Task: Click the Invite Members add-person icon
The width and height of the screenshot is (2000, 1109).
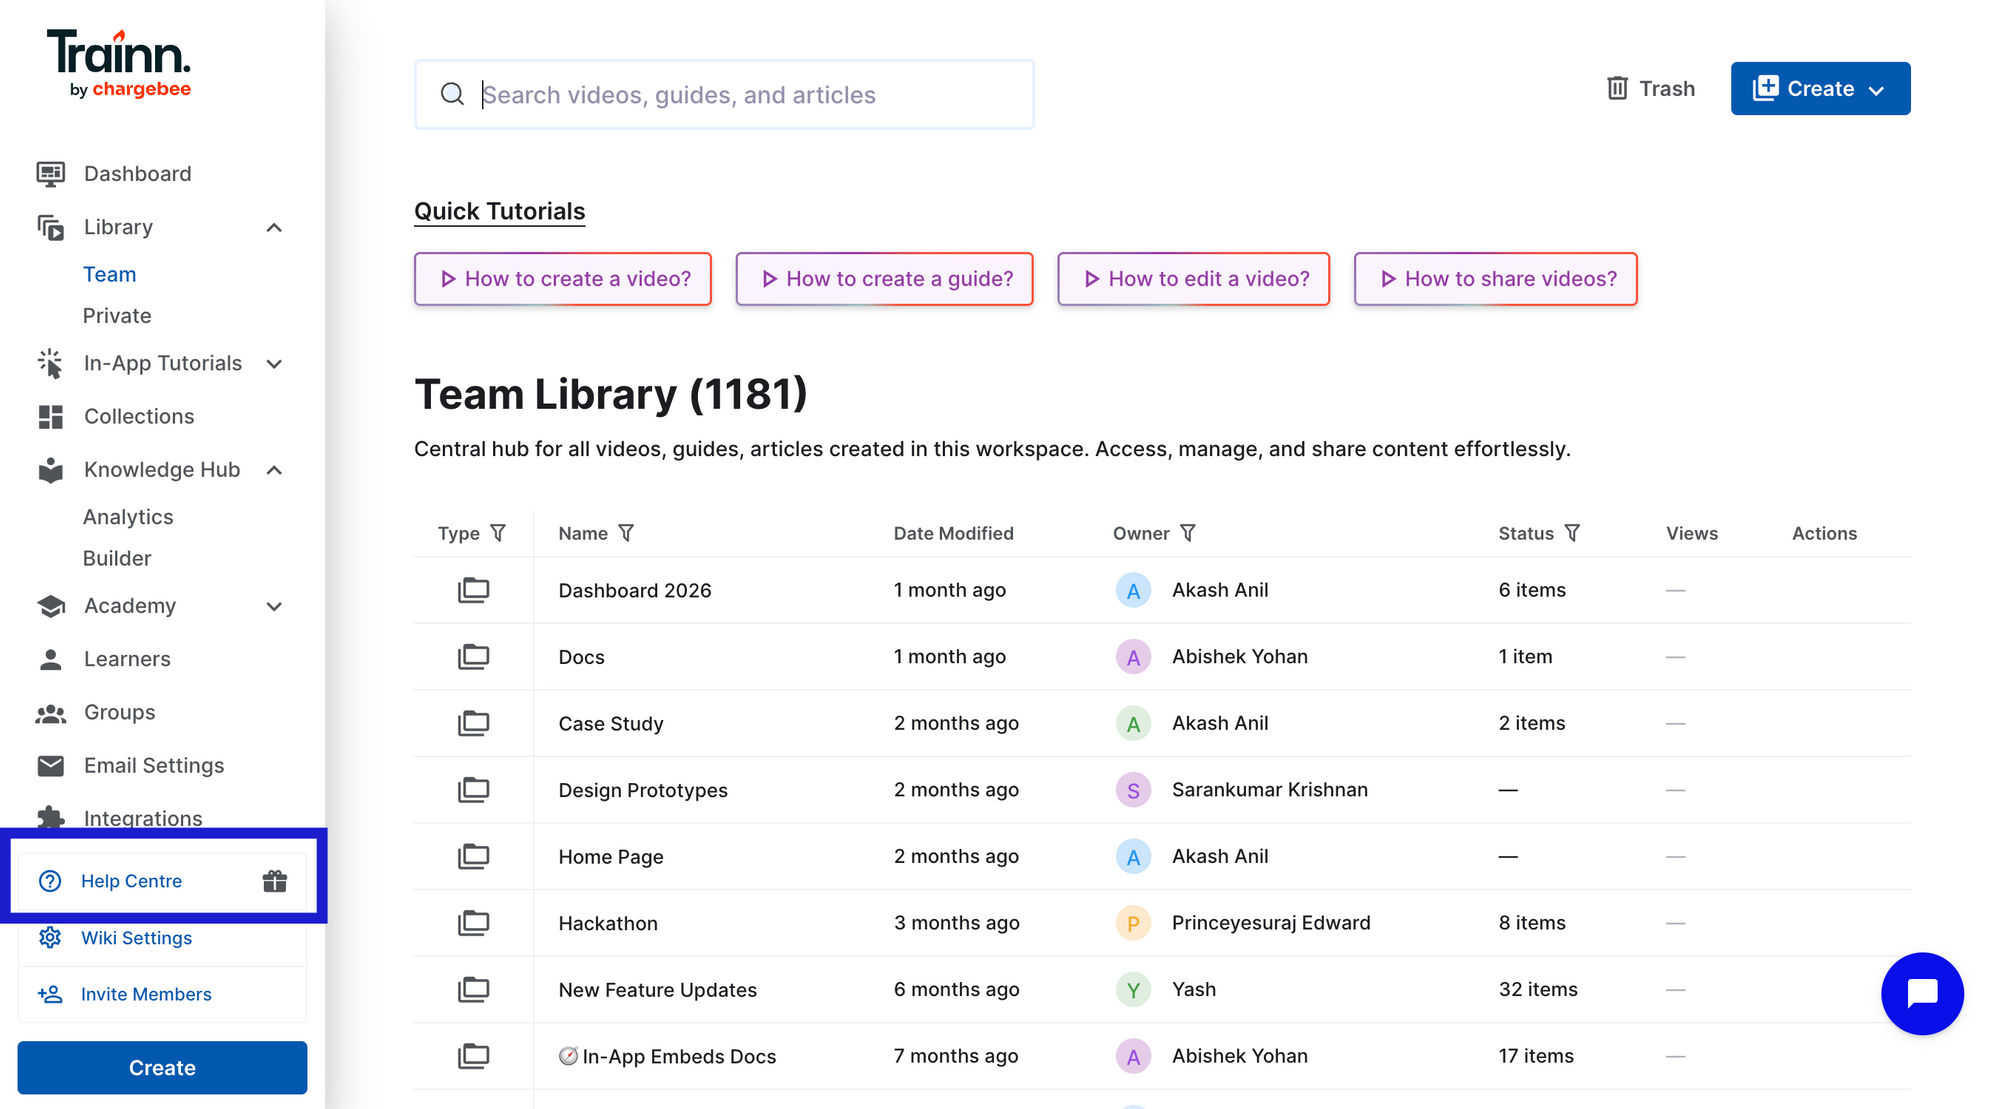Action: 50,994
